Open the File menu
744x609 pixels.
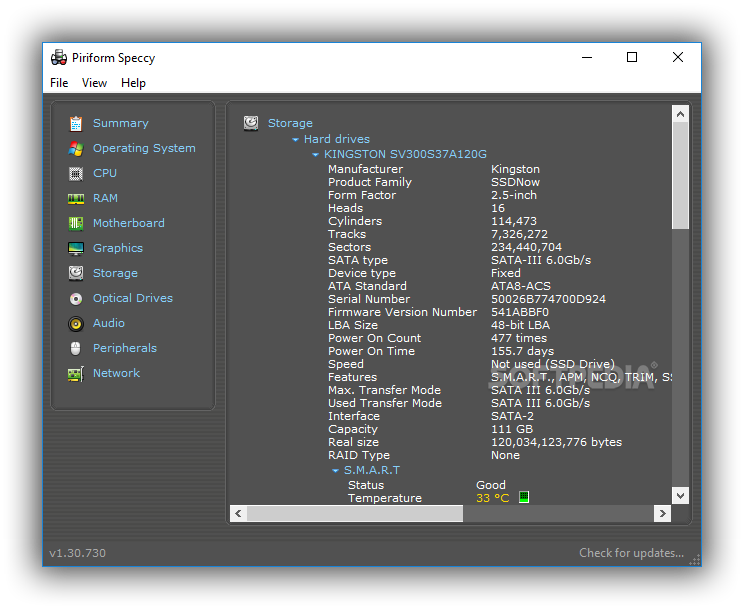[x=59, y=83]
